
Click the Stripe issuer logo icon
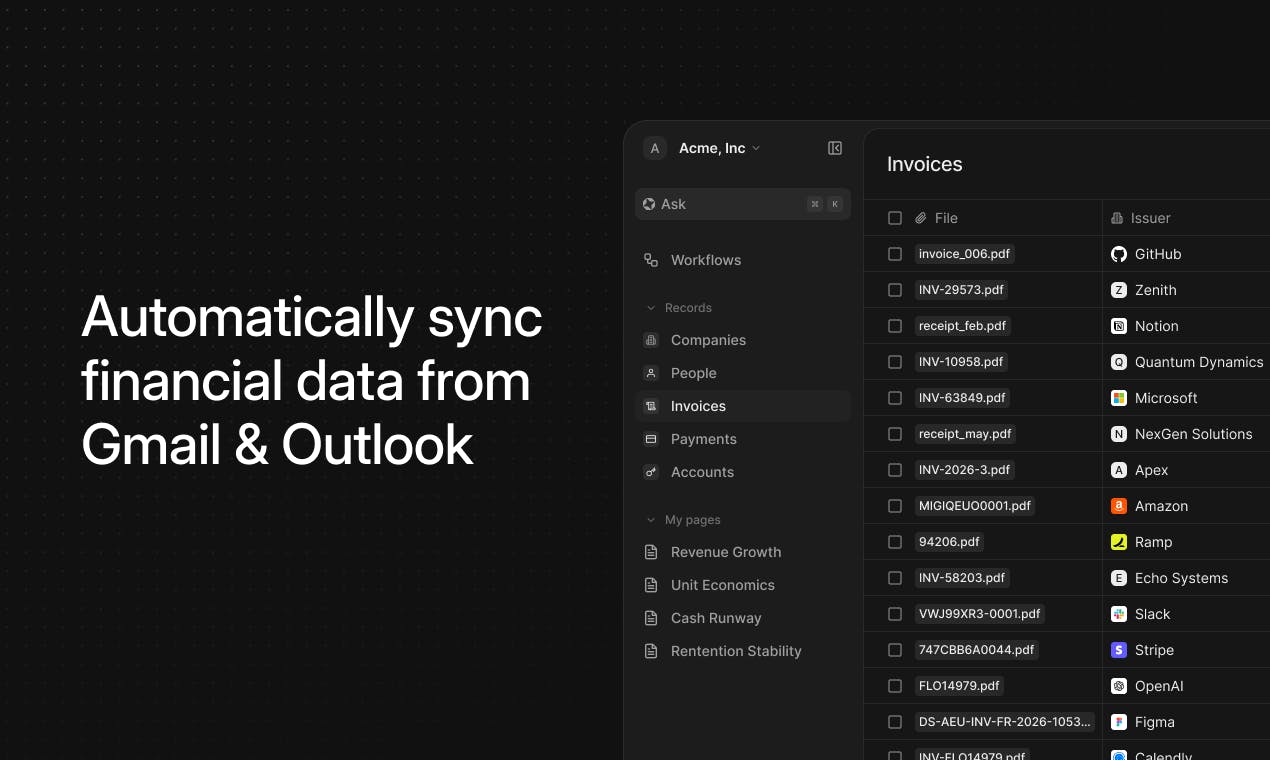coord(1119,650)
